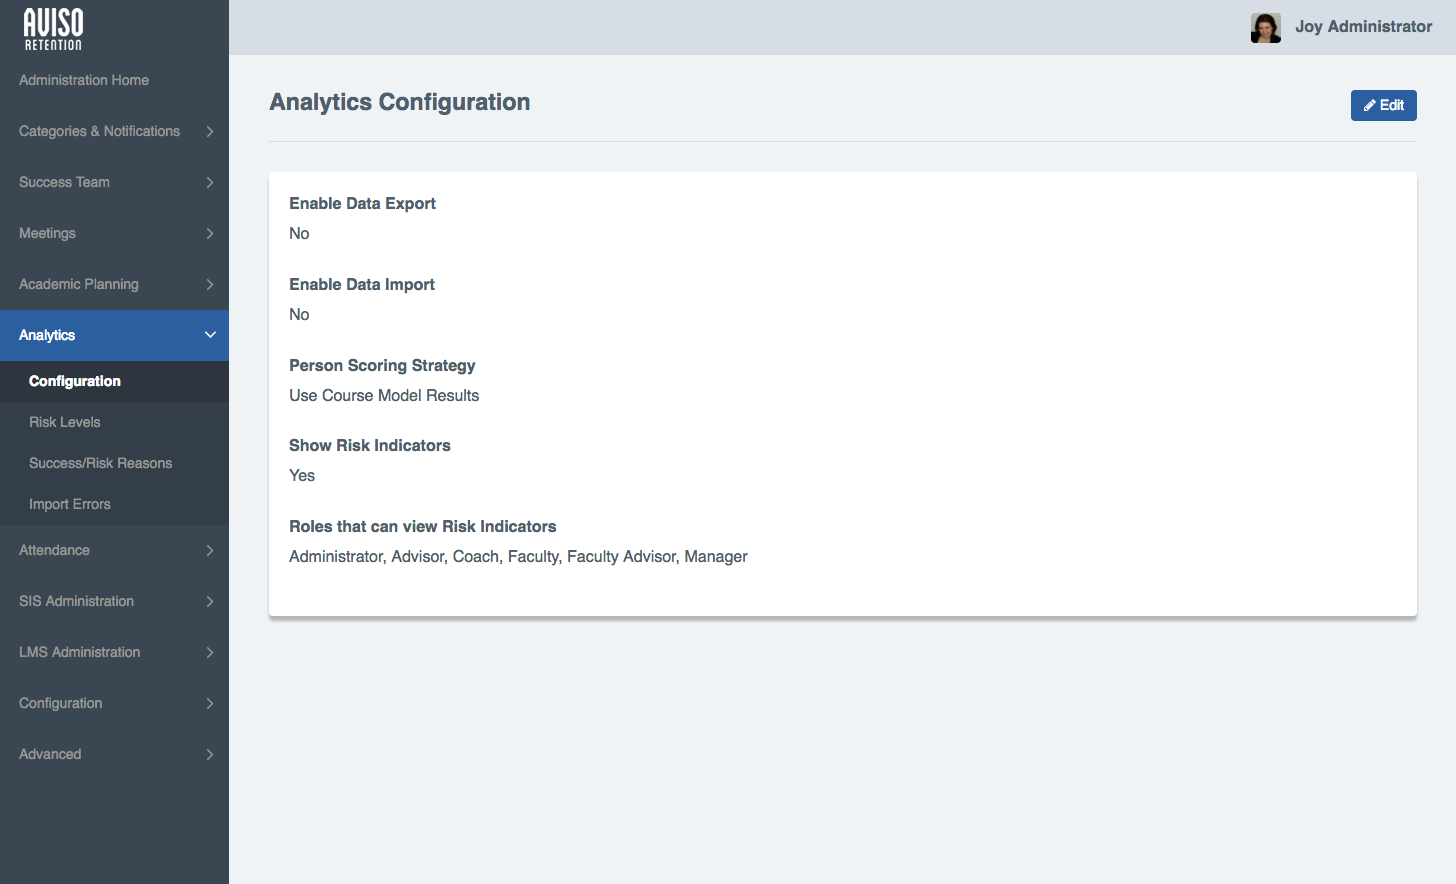The image size is (1456, 884).
Task: Click the Edit button
Action: tap(1383, 105)
